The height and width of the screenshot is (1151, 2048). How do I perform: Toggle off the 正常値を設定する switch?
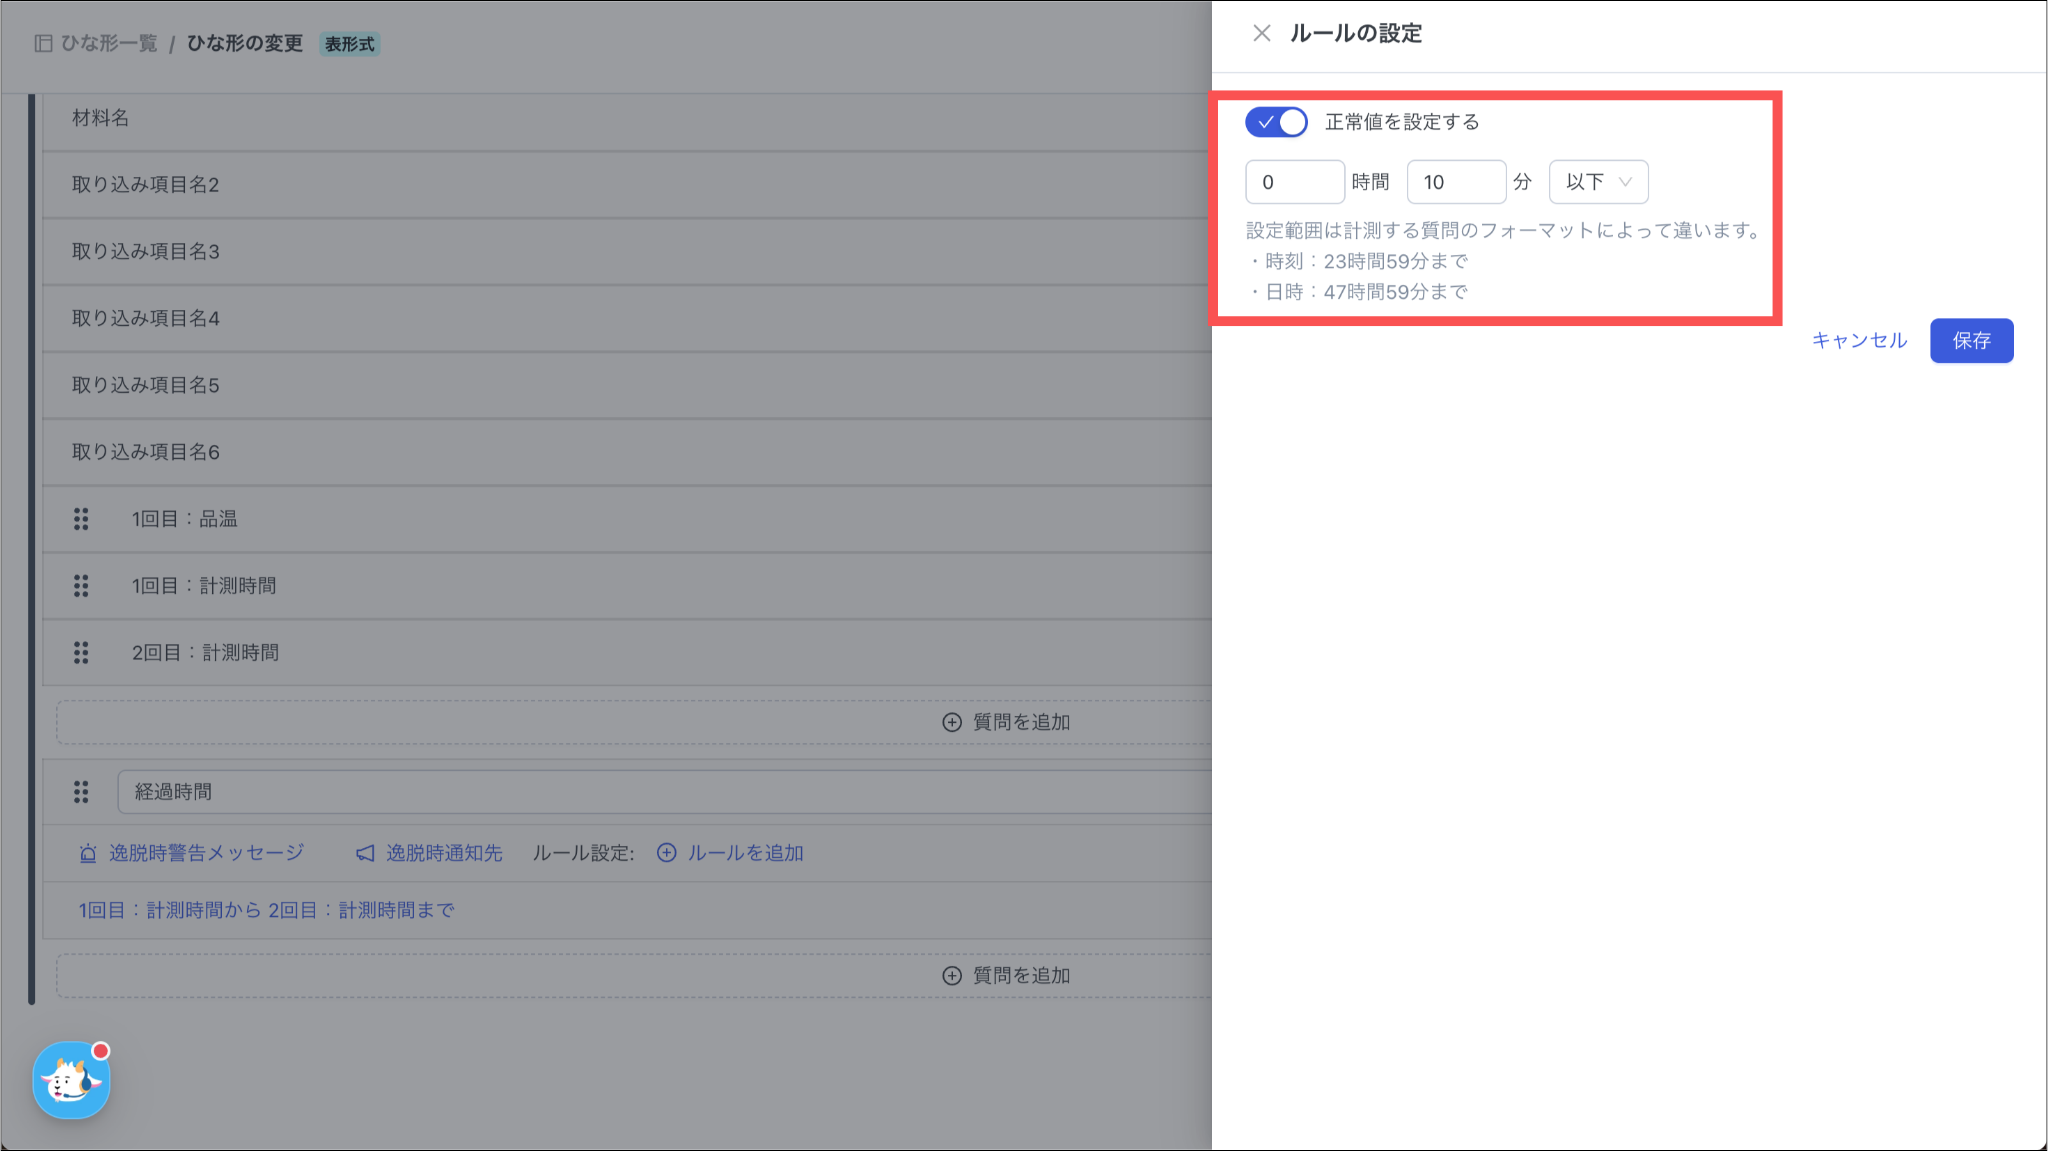(x=1276, y=122)
